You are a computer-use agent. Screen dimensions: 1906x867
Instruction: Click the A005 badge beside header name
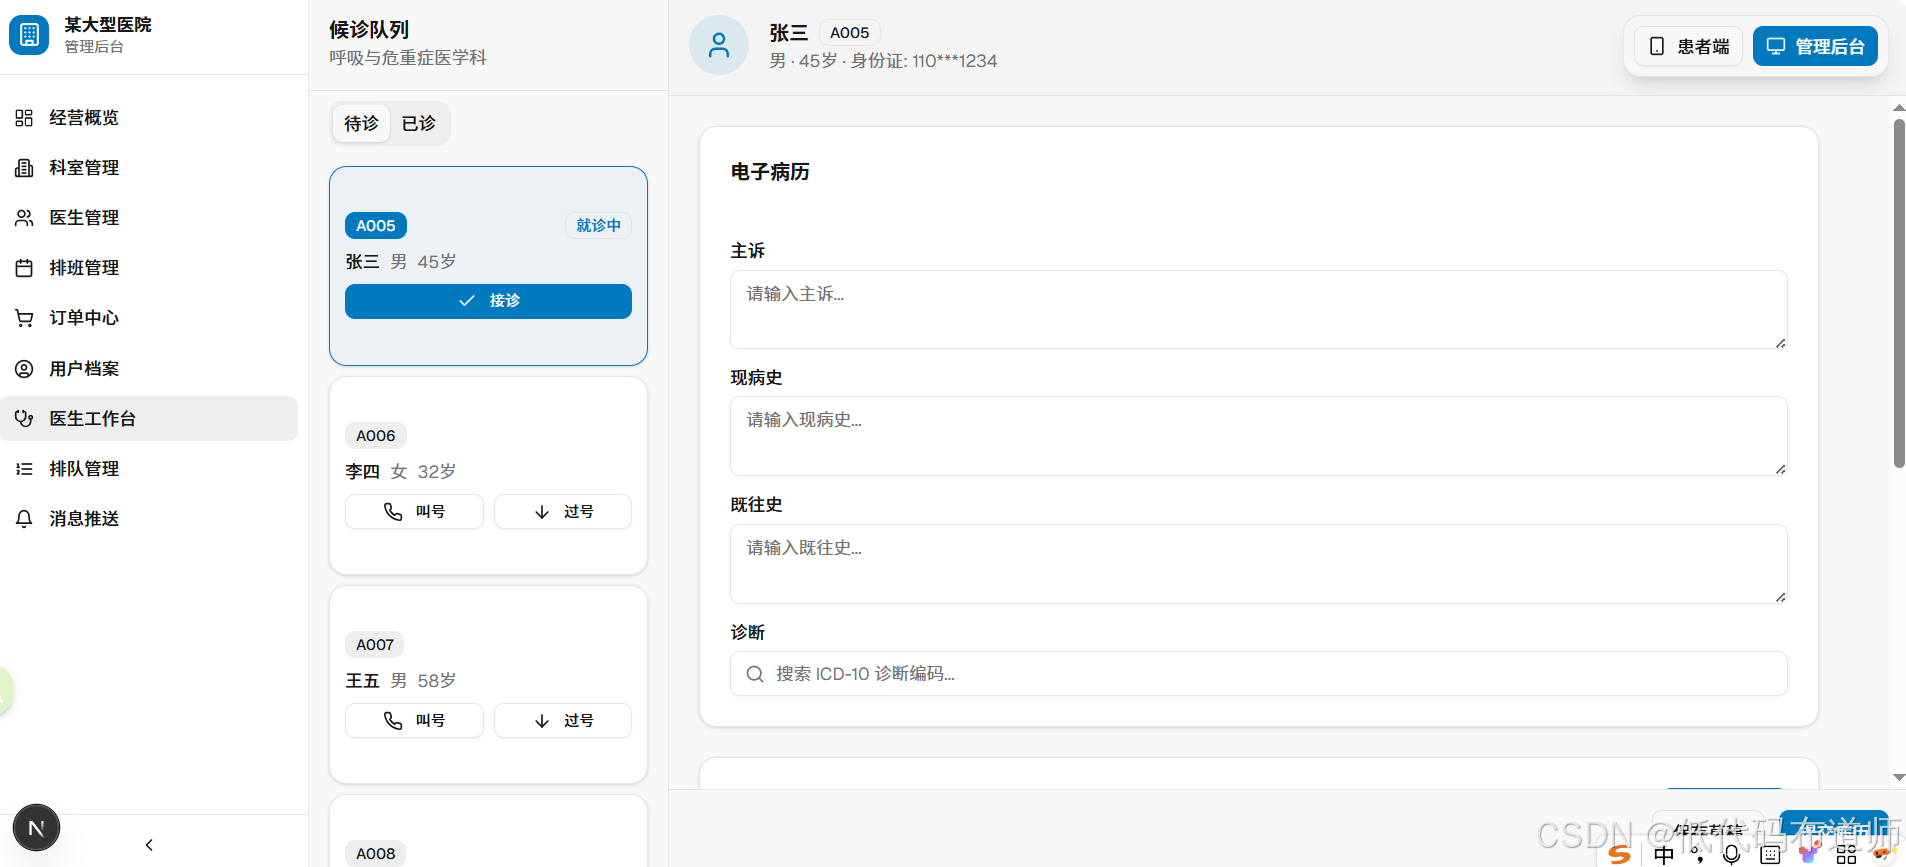[850, 33]
